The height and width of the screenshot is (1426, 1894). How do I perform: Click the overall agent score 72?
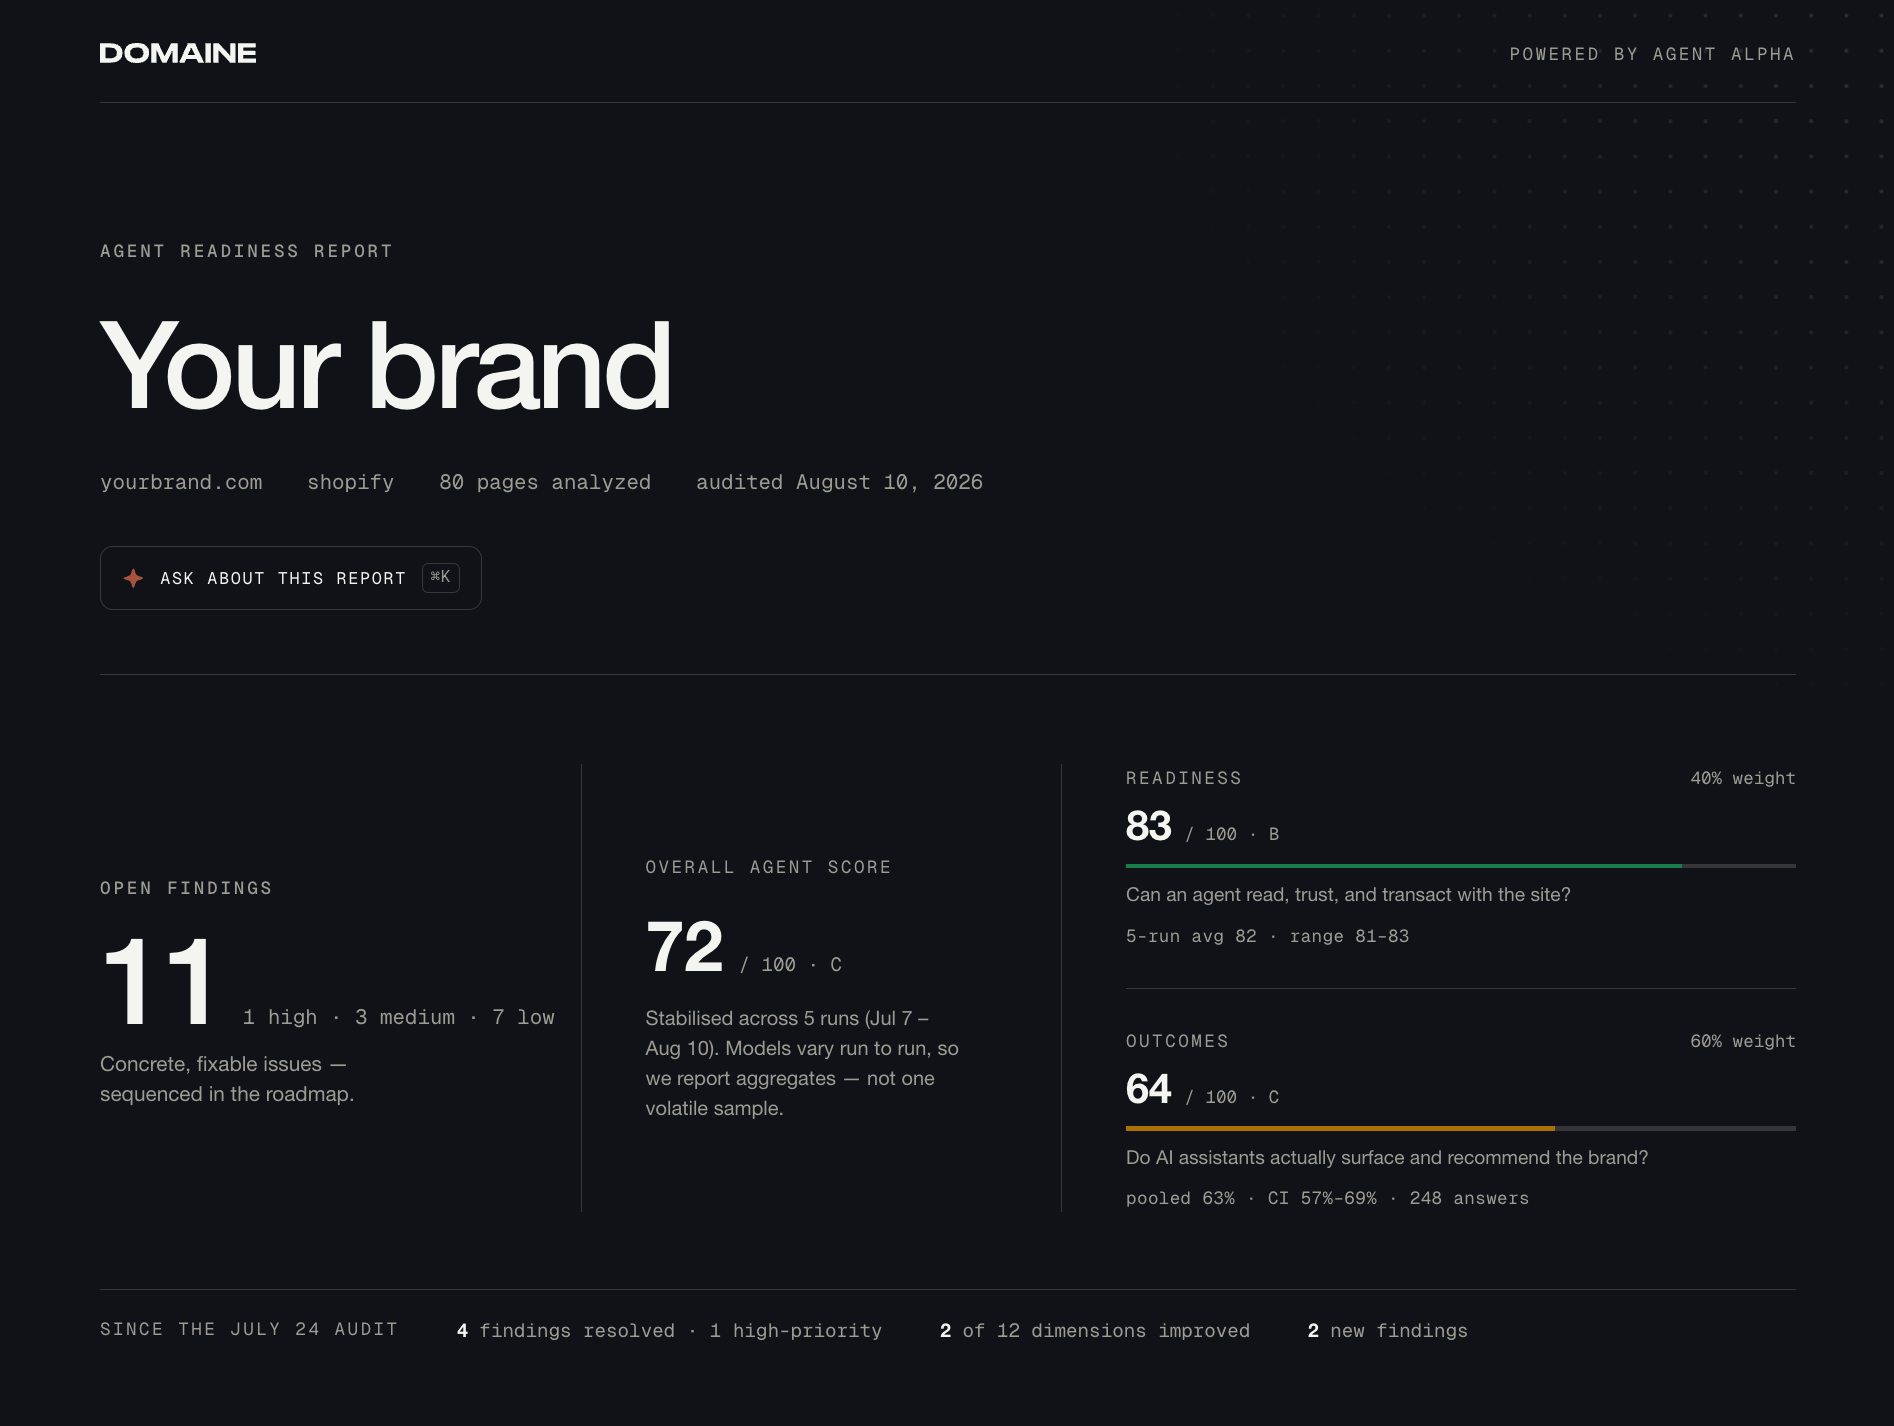(x=685, y=947)
